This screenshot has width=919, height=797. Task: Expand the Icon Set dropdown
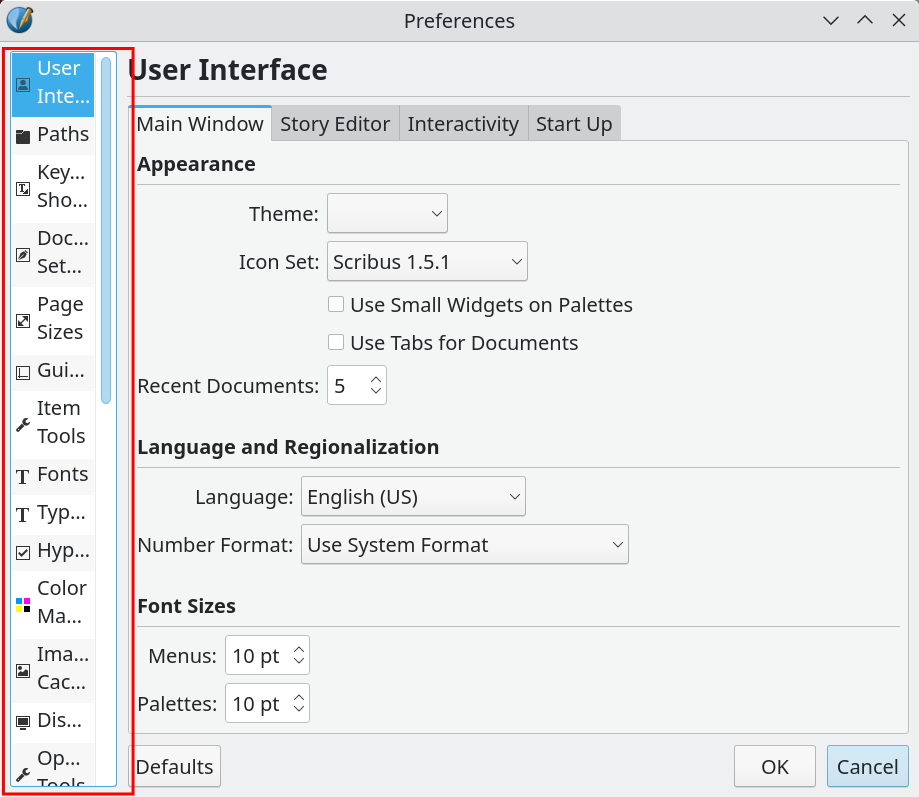click(x=427, y=262)
